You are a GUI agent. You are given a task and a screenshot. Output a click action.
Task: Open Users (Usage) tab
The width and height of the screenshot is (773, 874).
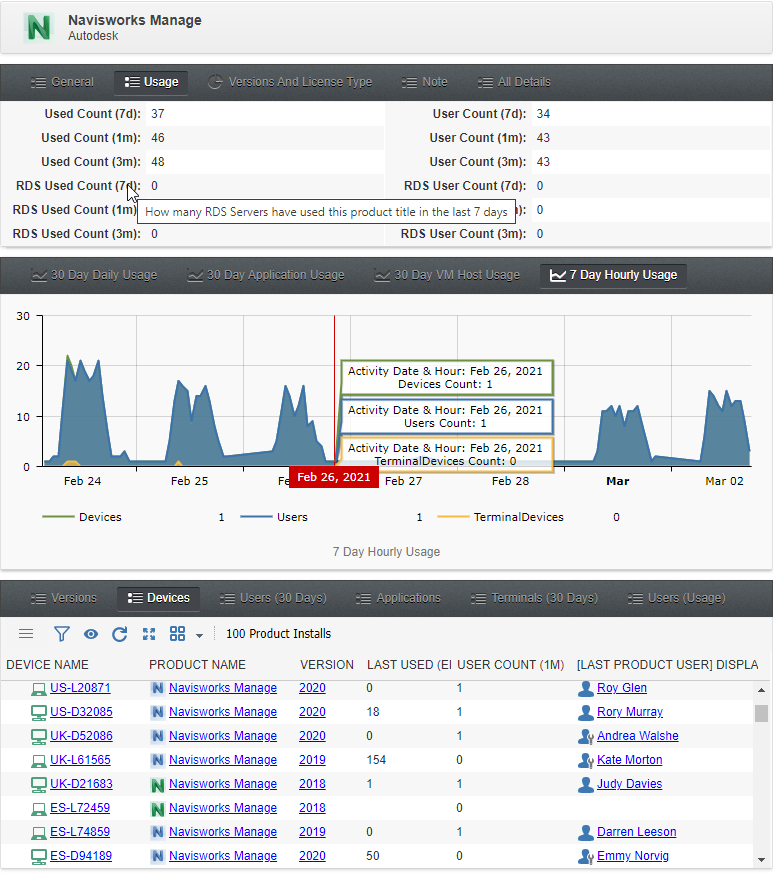(677, 598)
